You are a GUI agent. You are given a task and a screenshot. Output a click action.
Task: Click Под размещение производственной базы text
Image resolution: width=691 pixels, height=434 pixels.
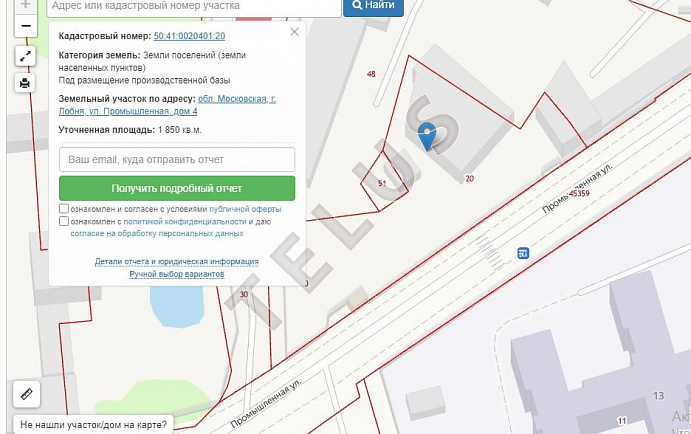tap(145, 81)
